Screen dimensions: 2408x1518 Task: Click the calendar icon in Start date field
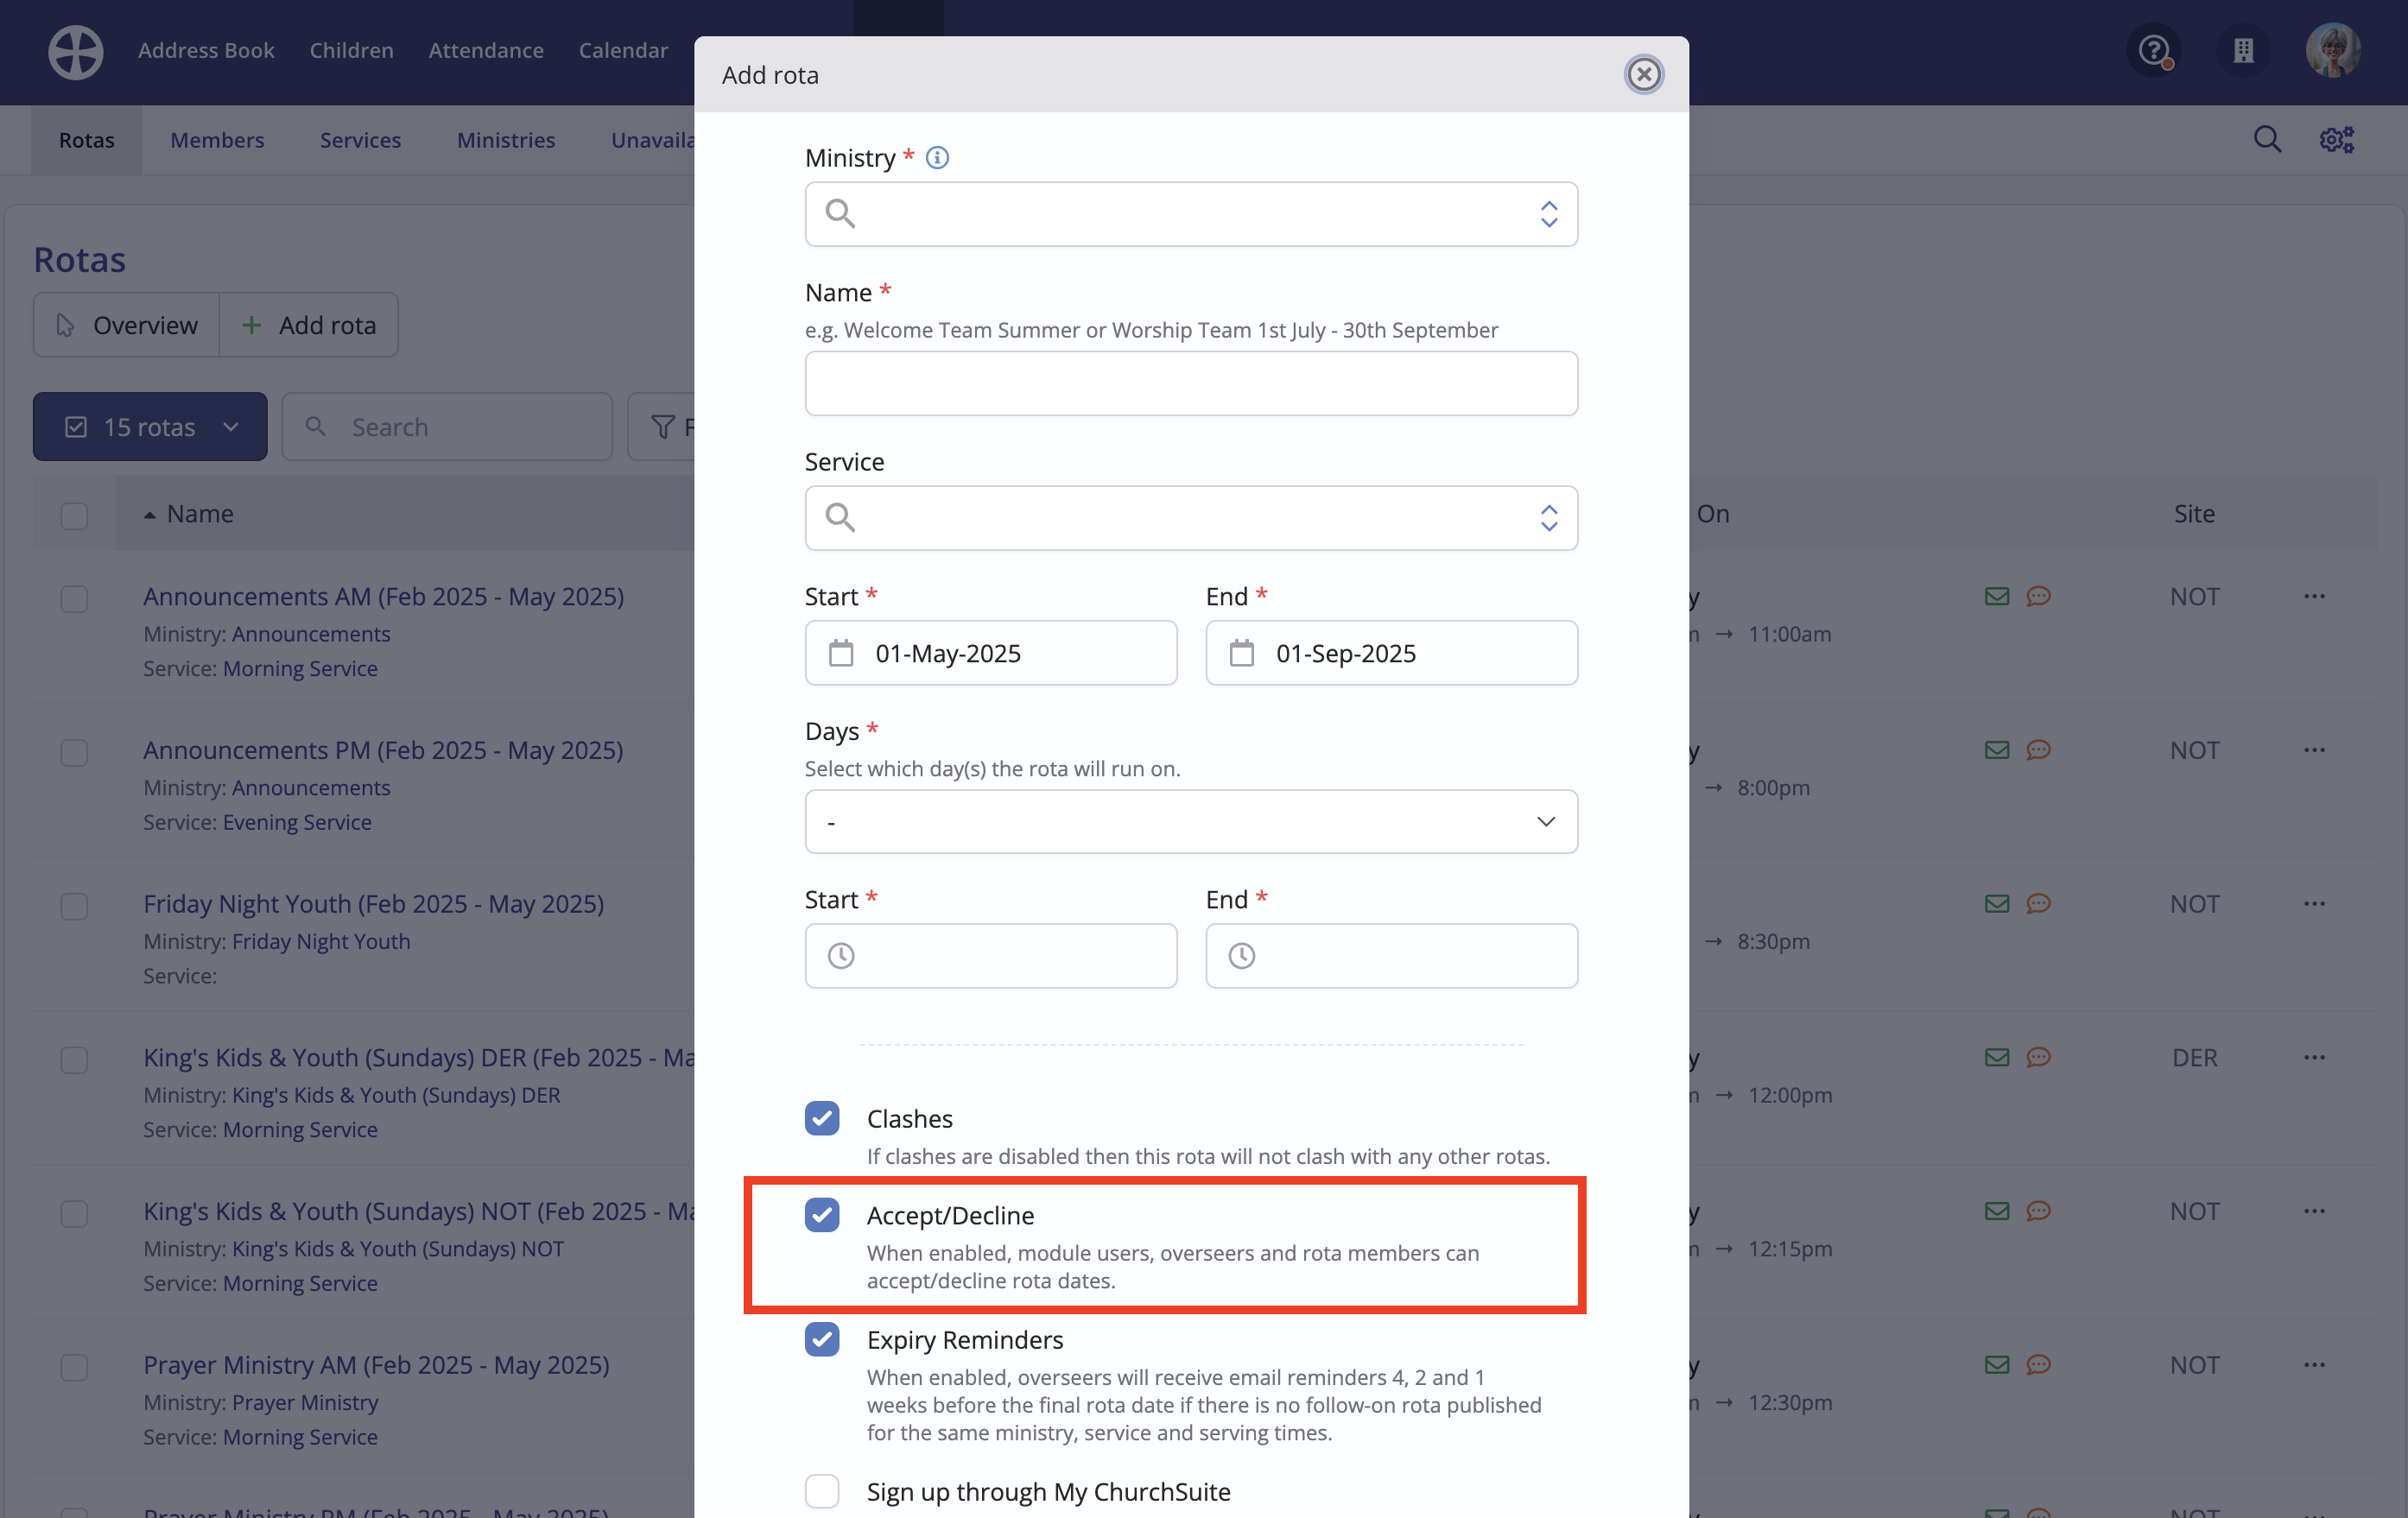[841, 653]
